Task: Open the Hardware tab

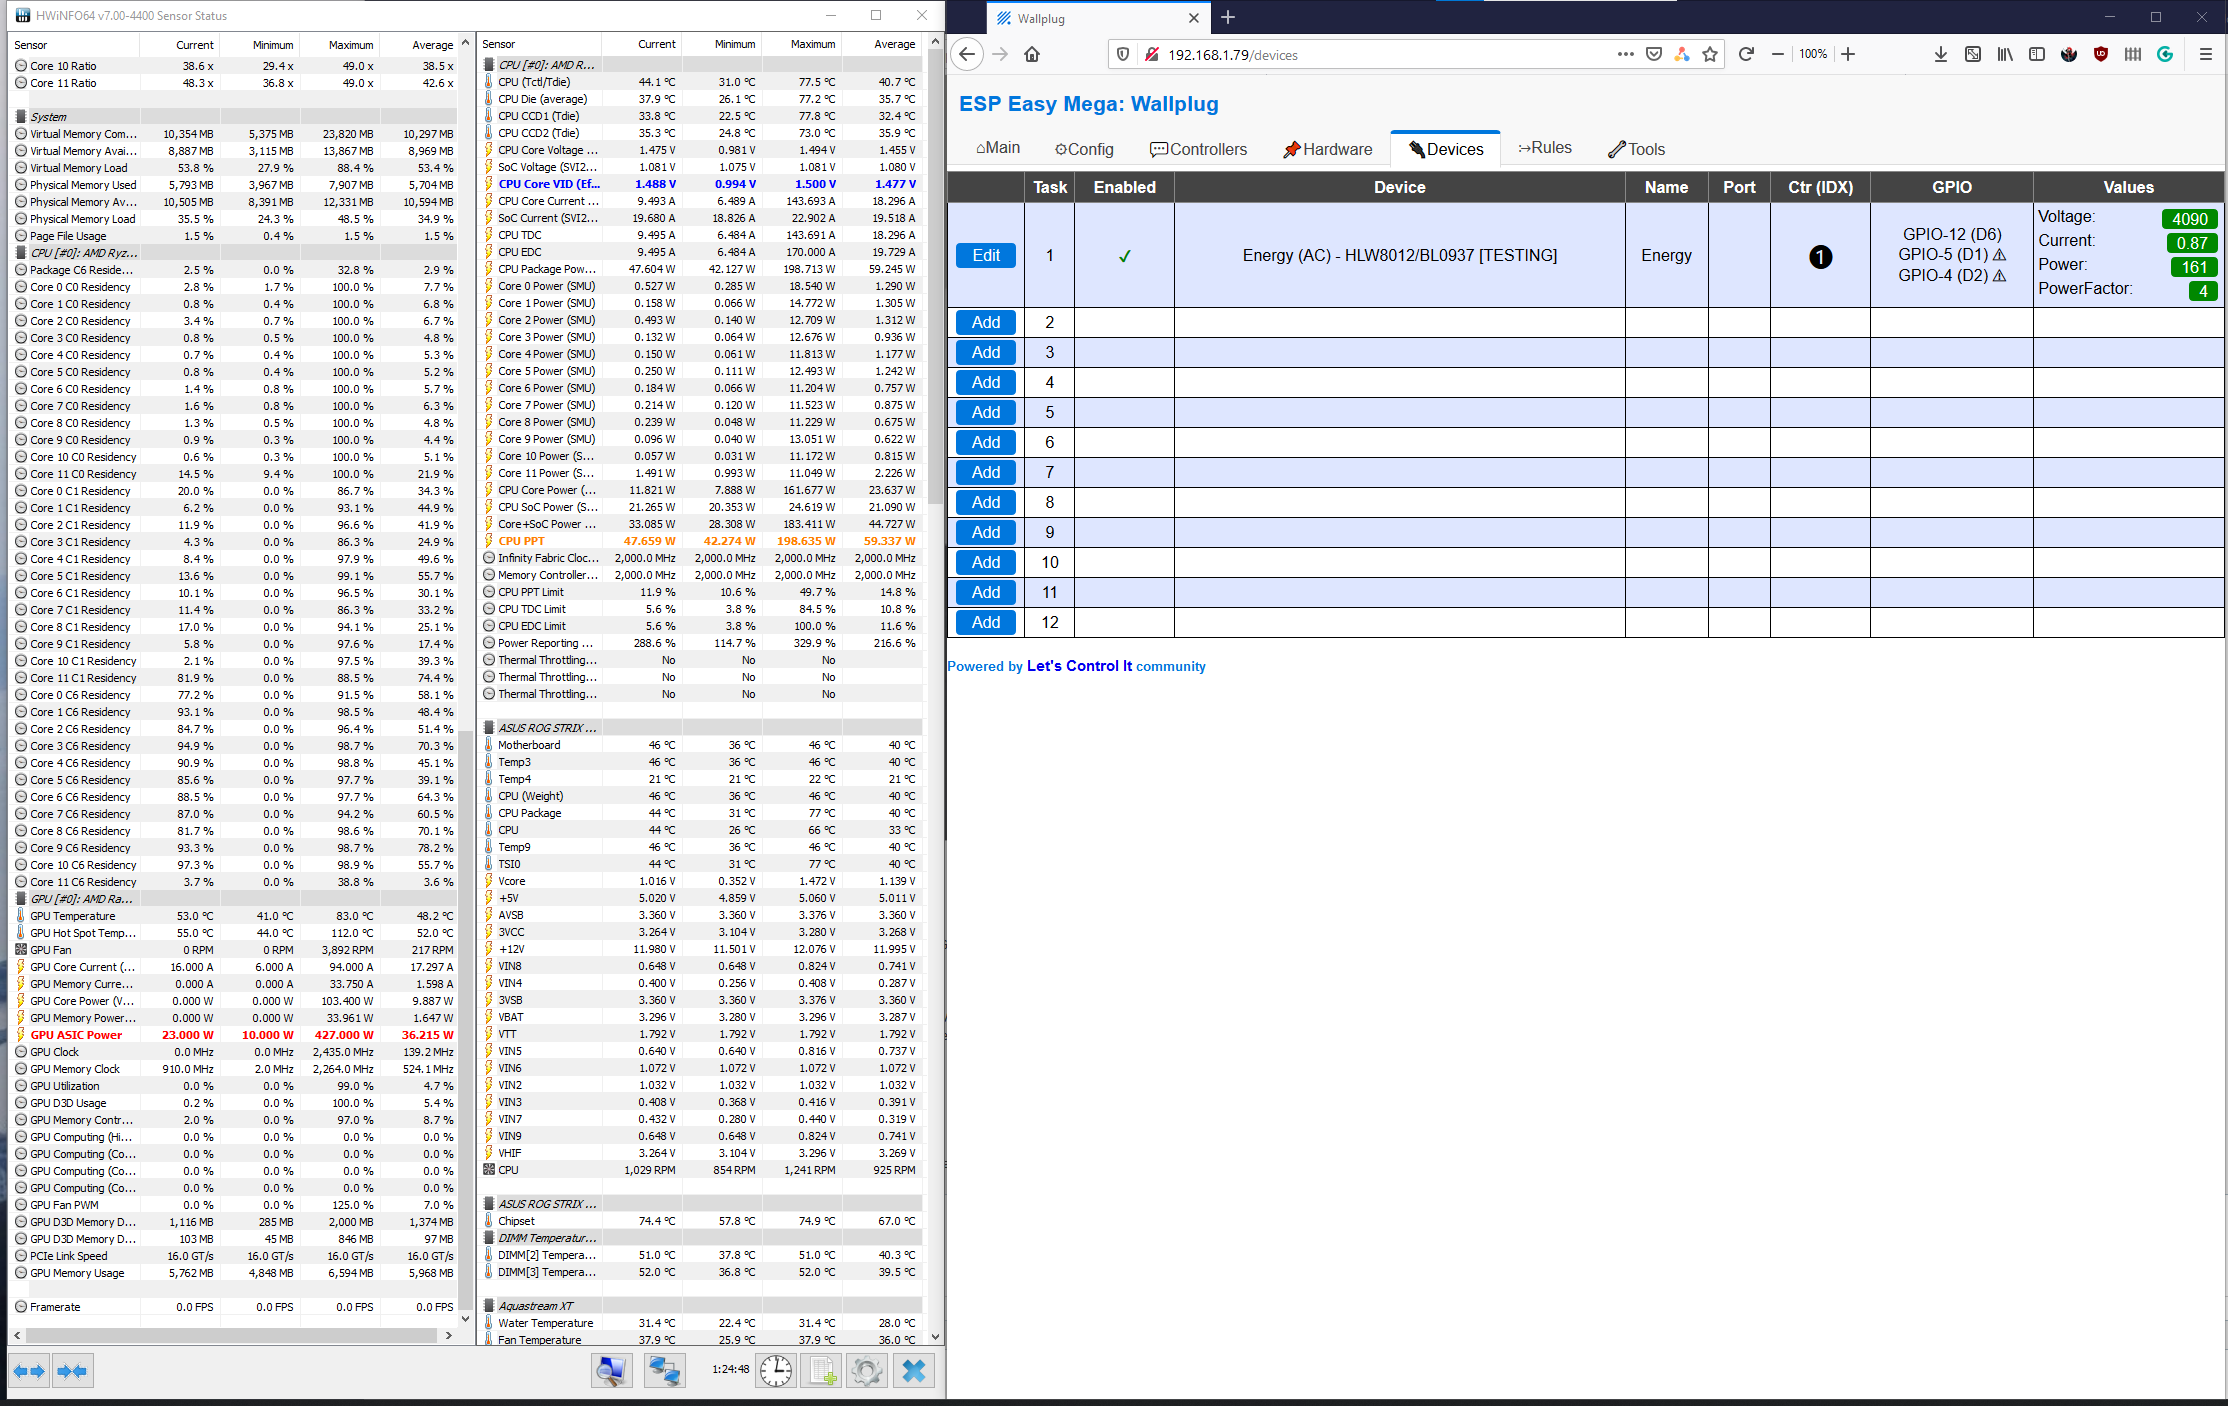Action: (1328, 149)
